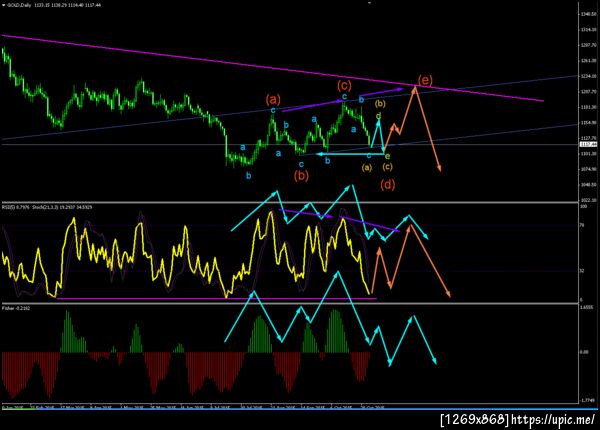Select the Fisher -0.2162 indicator label
The image size is (600, 430).
[16, 308]
